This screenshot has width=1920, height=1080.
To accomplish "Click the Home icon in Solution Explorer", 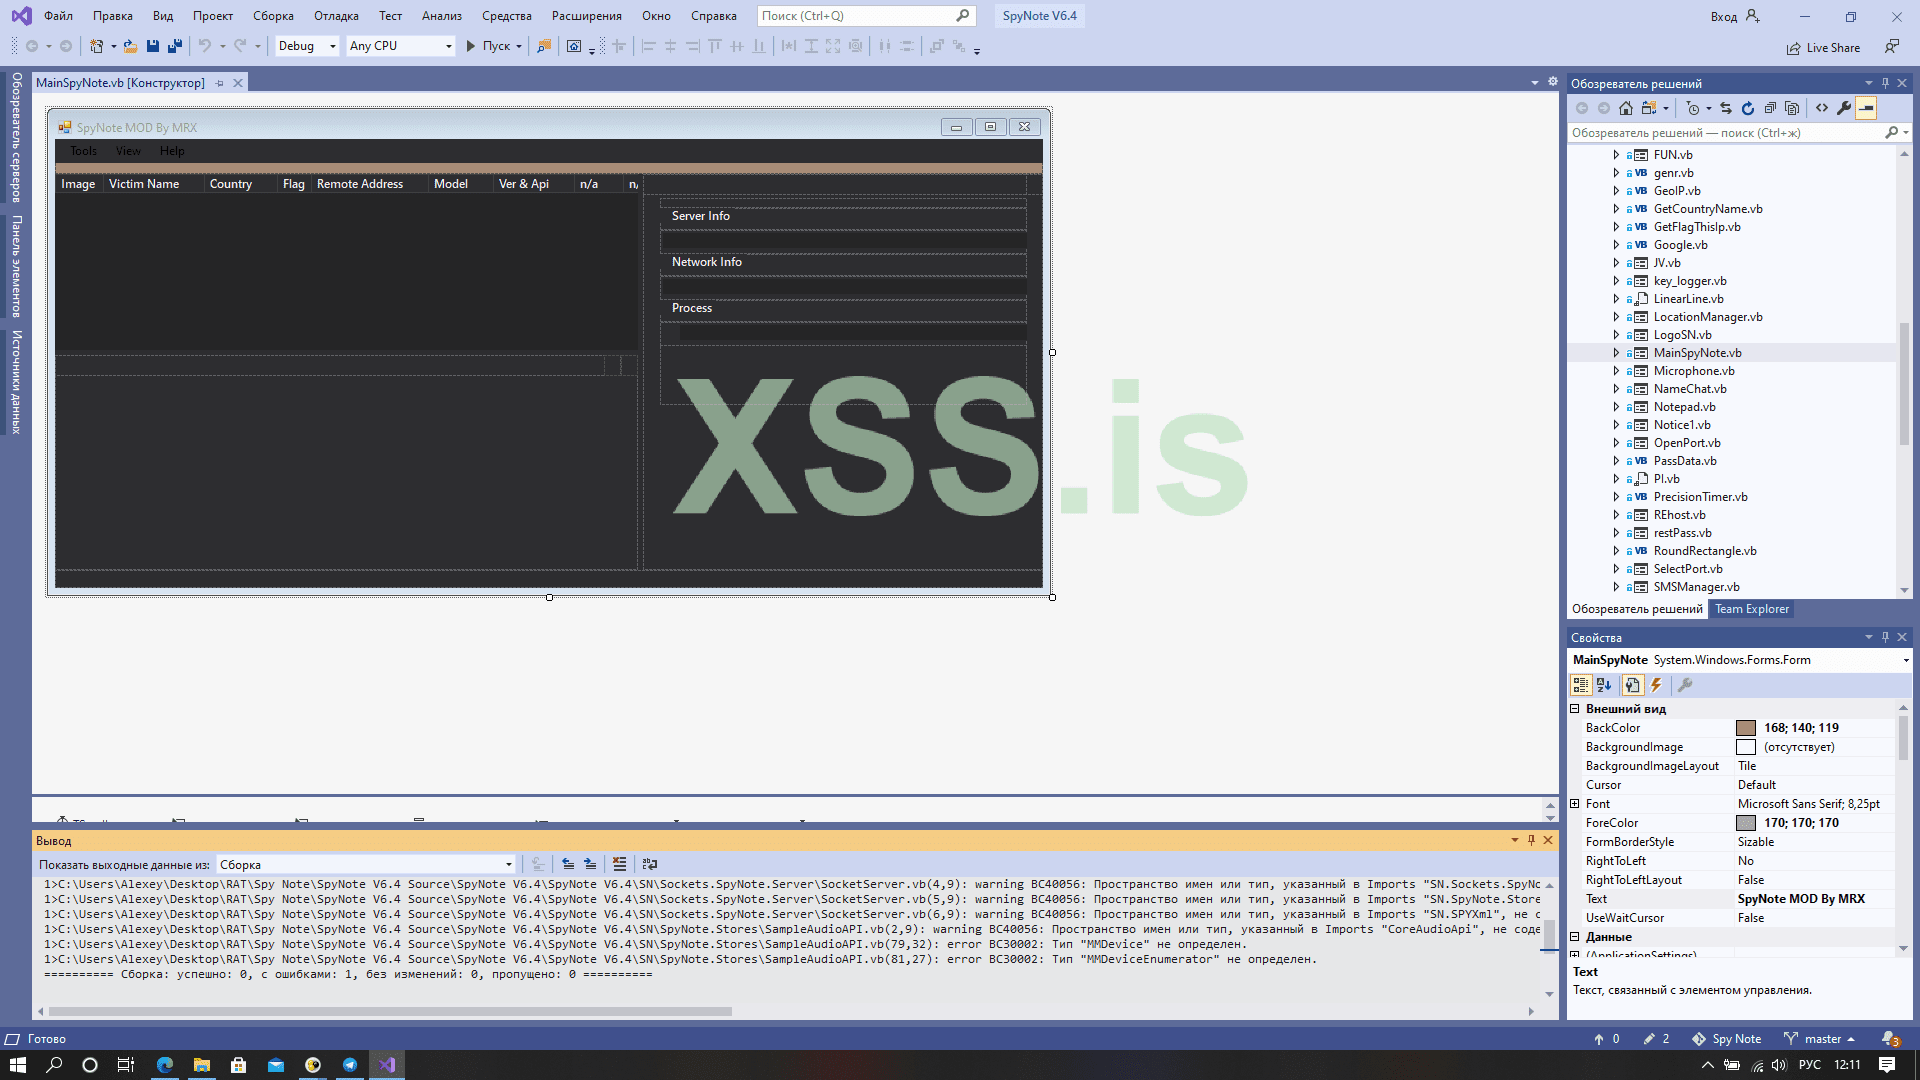I will pos(1626,108).
